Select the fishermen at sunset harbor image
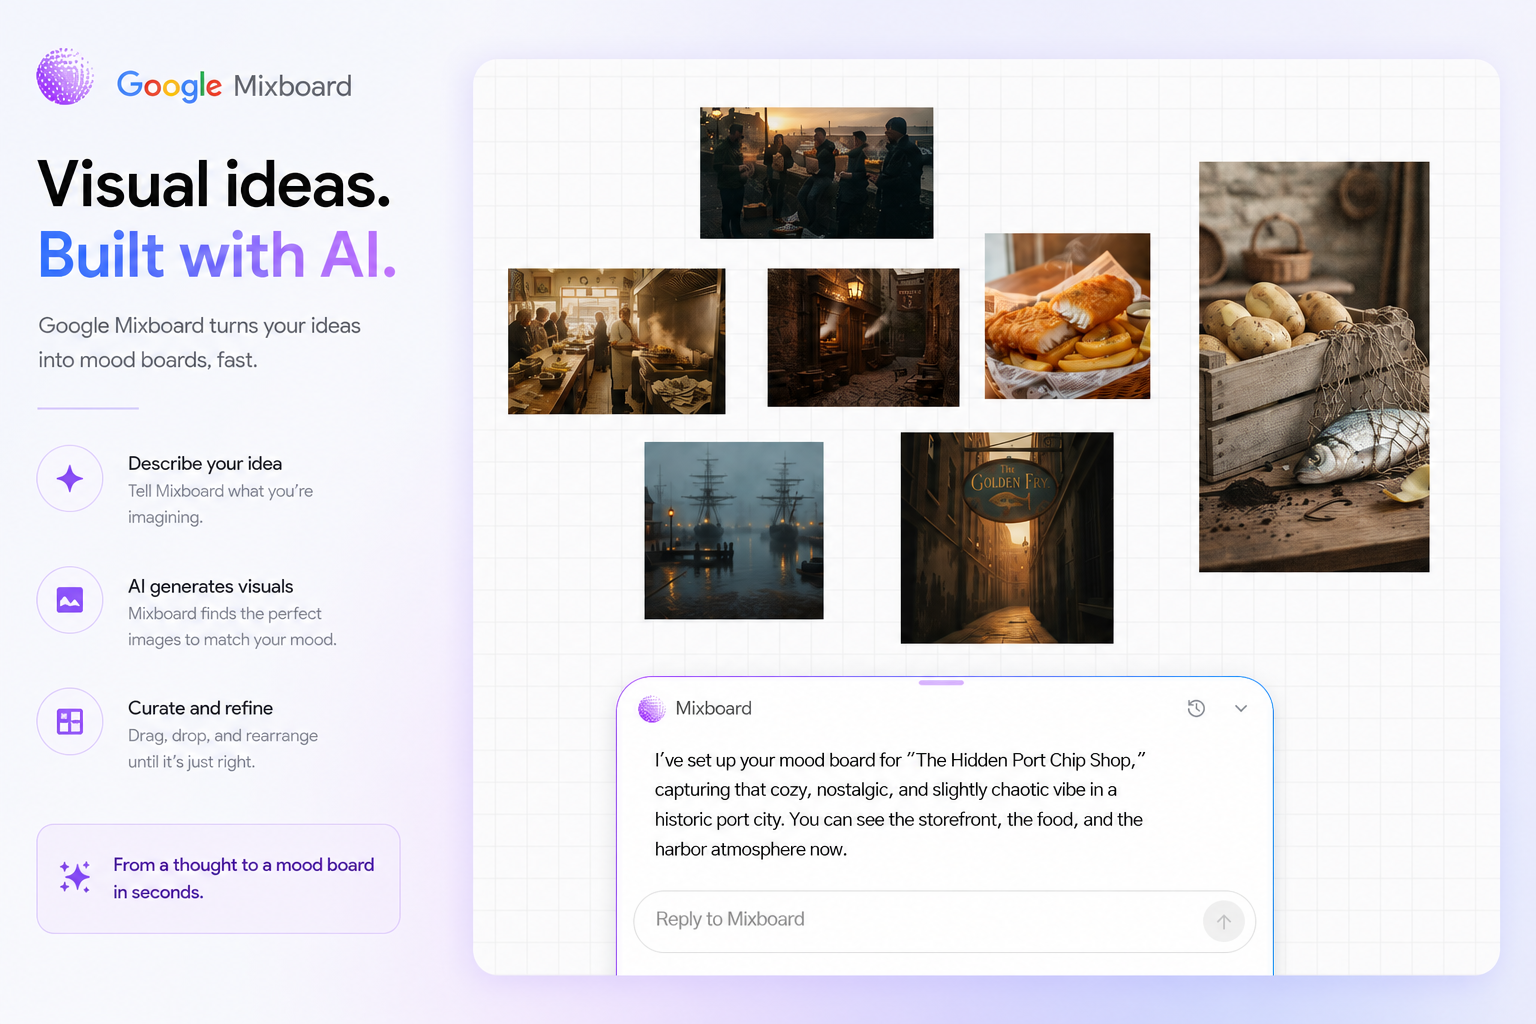This screenshot has height=1024, width=1536. point(816,173)
